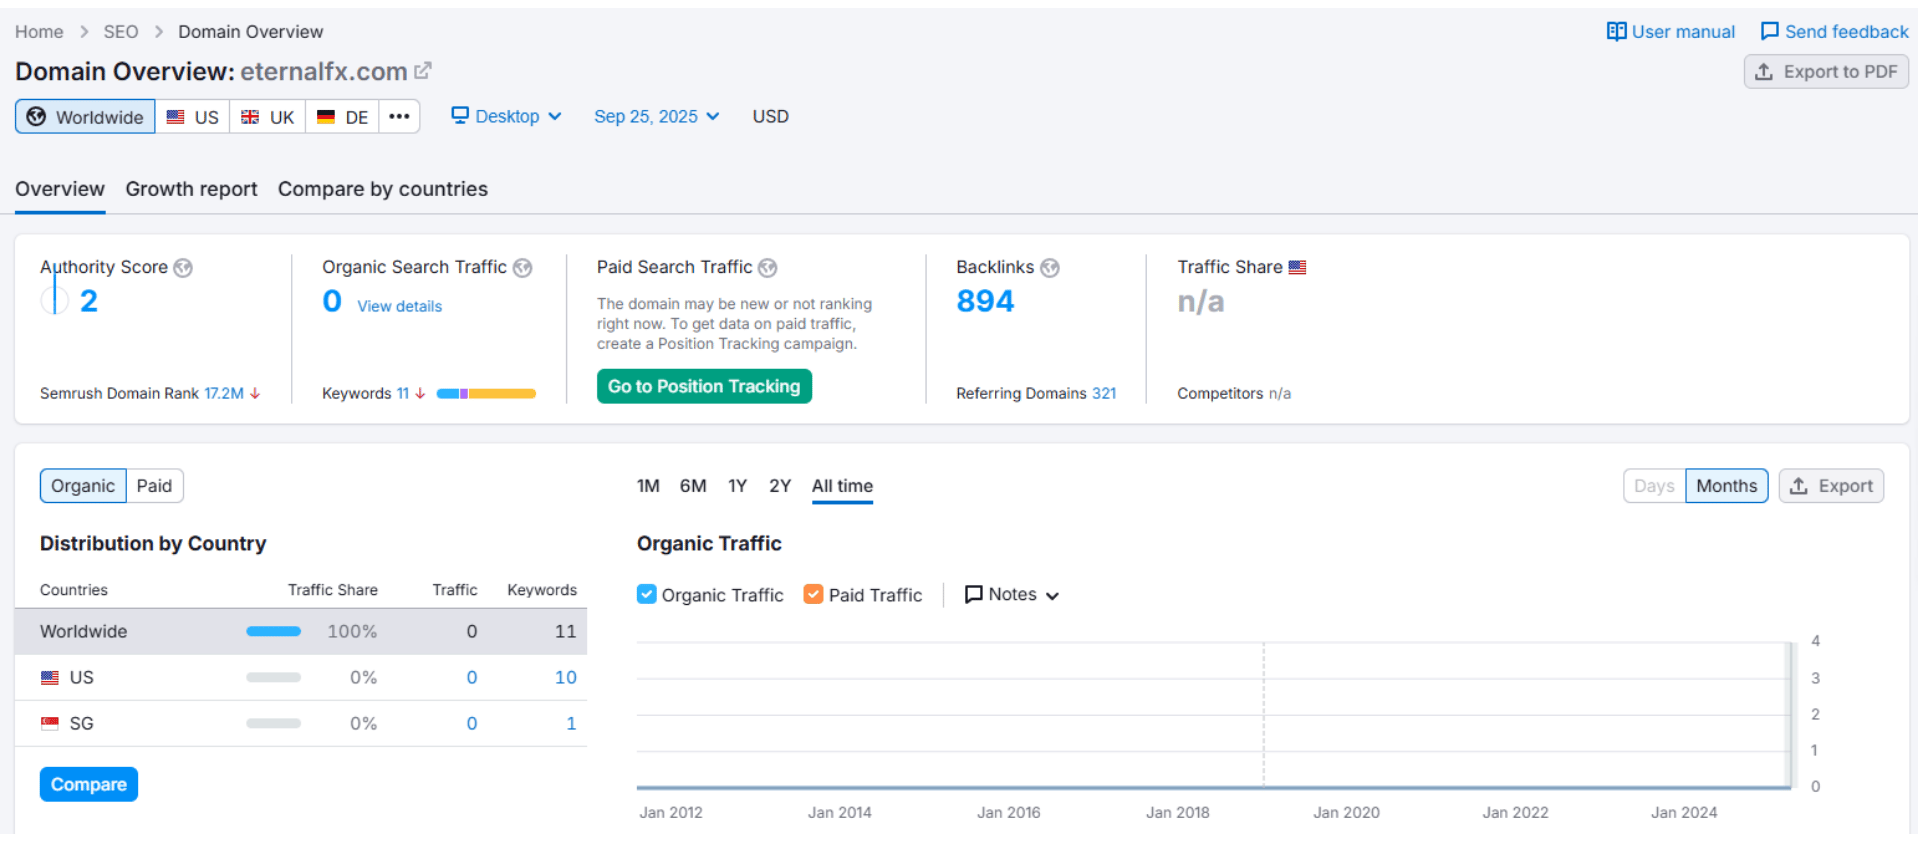Screen dimensions: 1920x860
Task: Click globe info icon next to Authority Score
Action: click(x=183, y=268)
